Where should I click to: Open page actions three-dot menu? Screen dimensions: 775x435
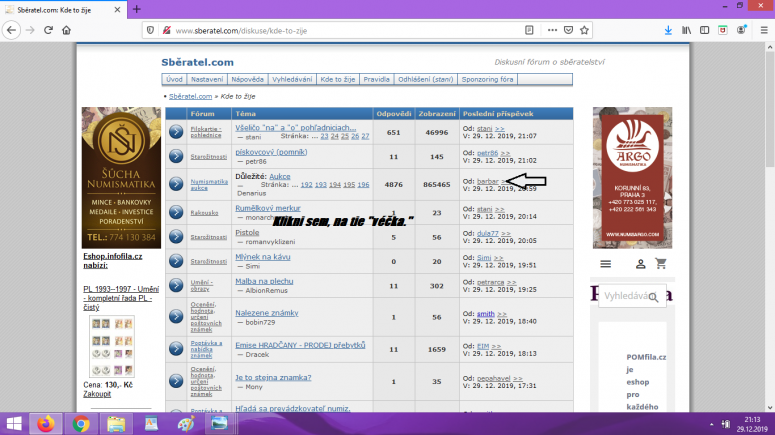[x=552, y=30]
